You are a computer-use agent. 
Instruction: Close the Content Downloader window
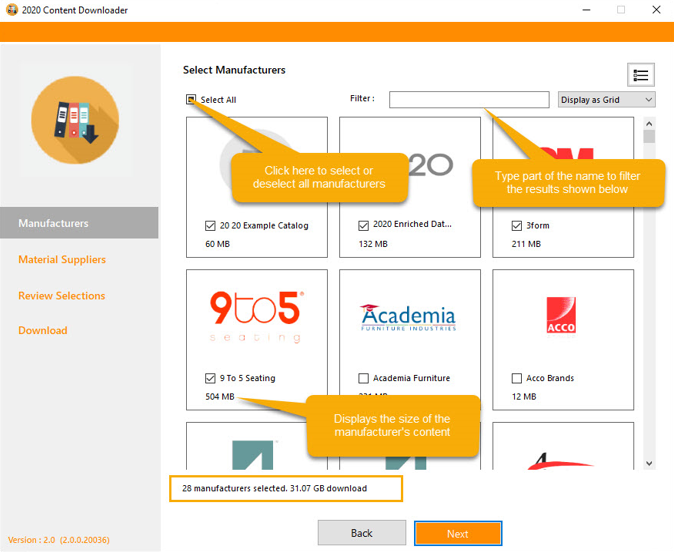click(656, 10)
